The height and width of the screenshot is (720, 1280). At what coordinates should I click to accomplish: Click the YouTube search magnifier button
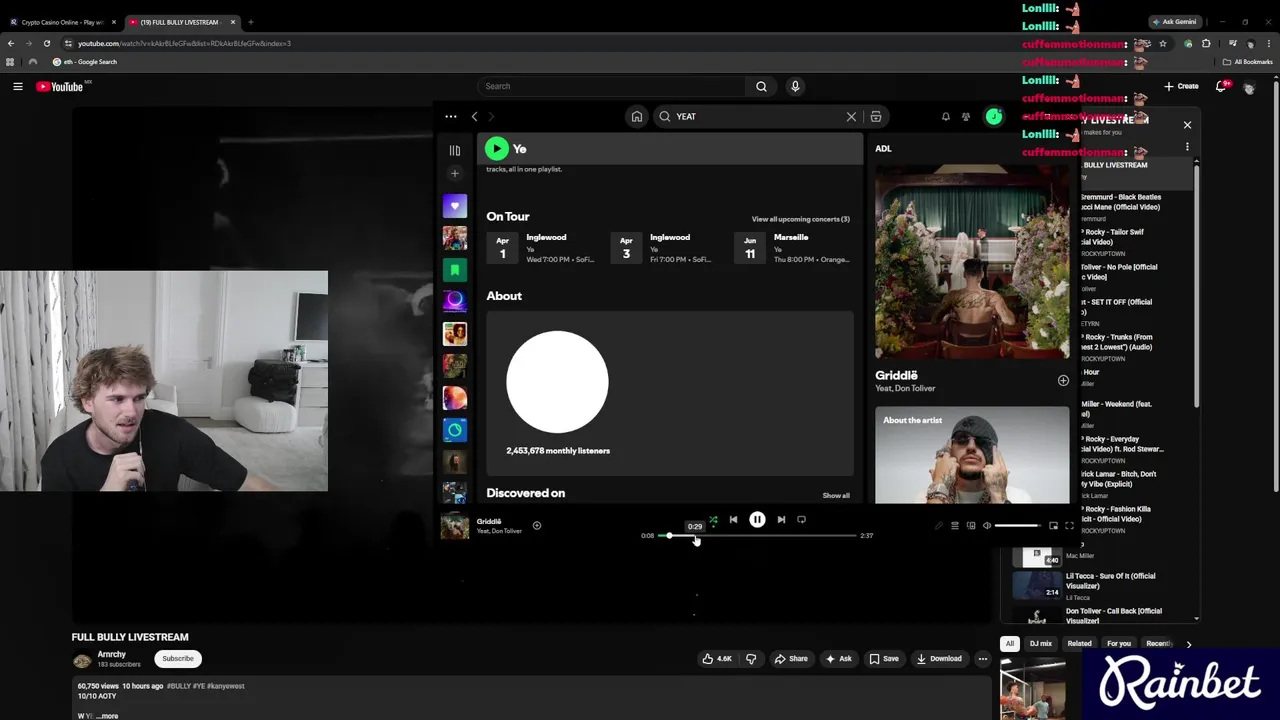pos(761,86)
